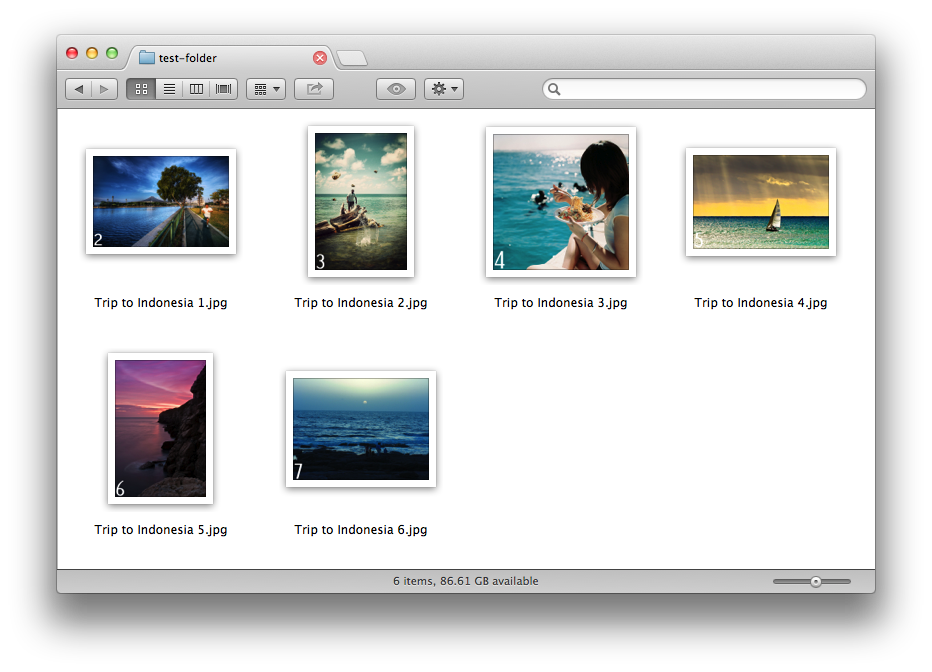
Task: Open the item arrangement dropdown
Action: coord(266,89)
